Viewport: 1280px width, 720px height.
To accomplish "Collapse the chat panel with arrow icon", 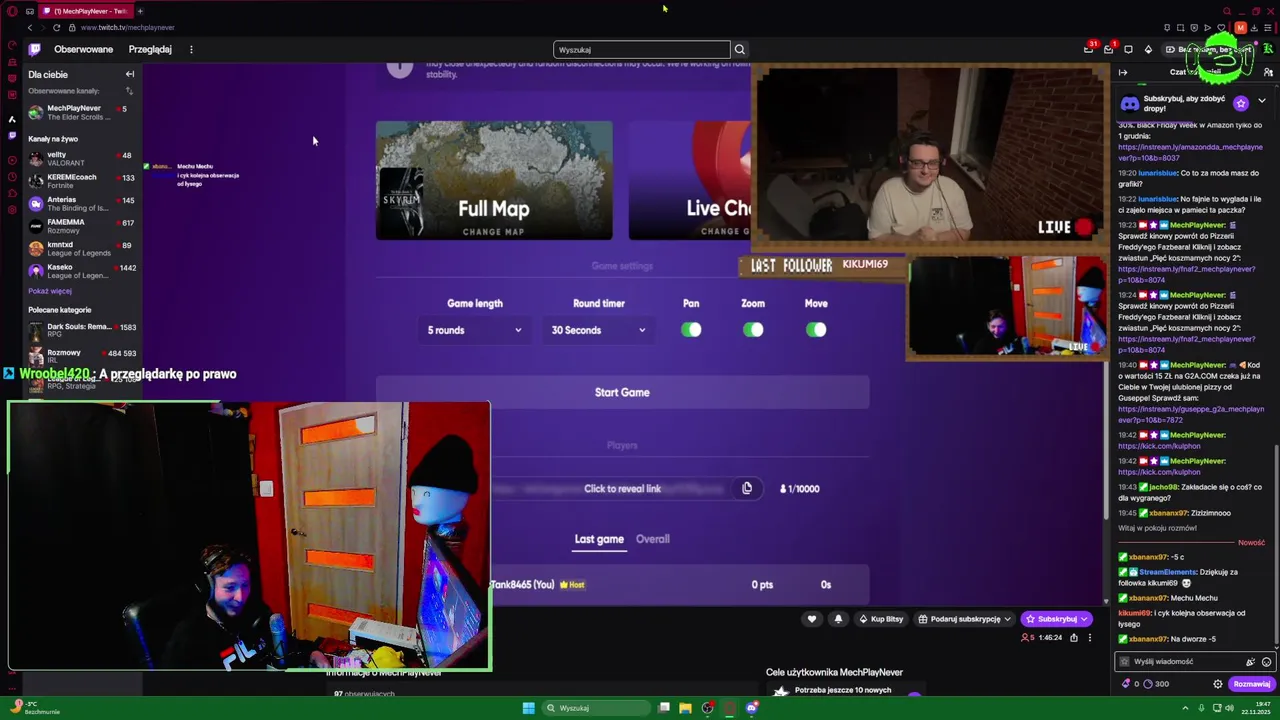I will coord(1123,72).
